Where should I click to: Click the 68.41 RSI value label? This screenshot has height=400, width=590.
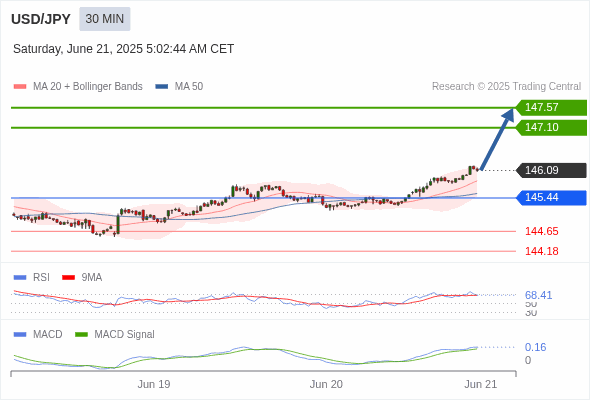538,295
